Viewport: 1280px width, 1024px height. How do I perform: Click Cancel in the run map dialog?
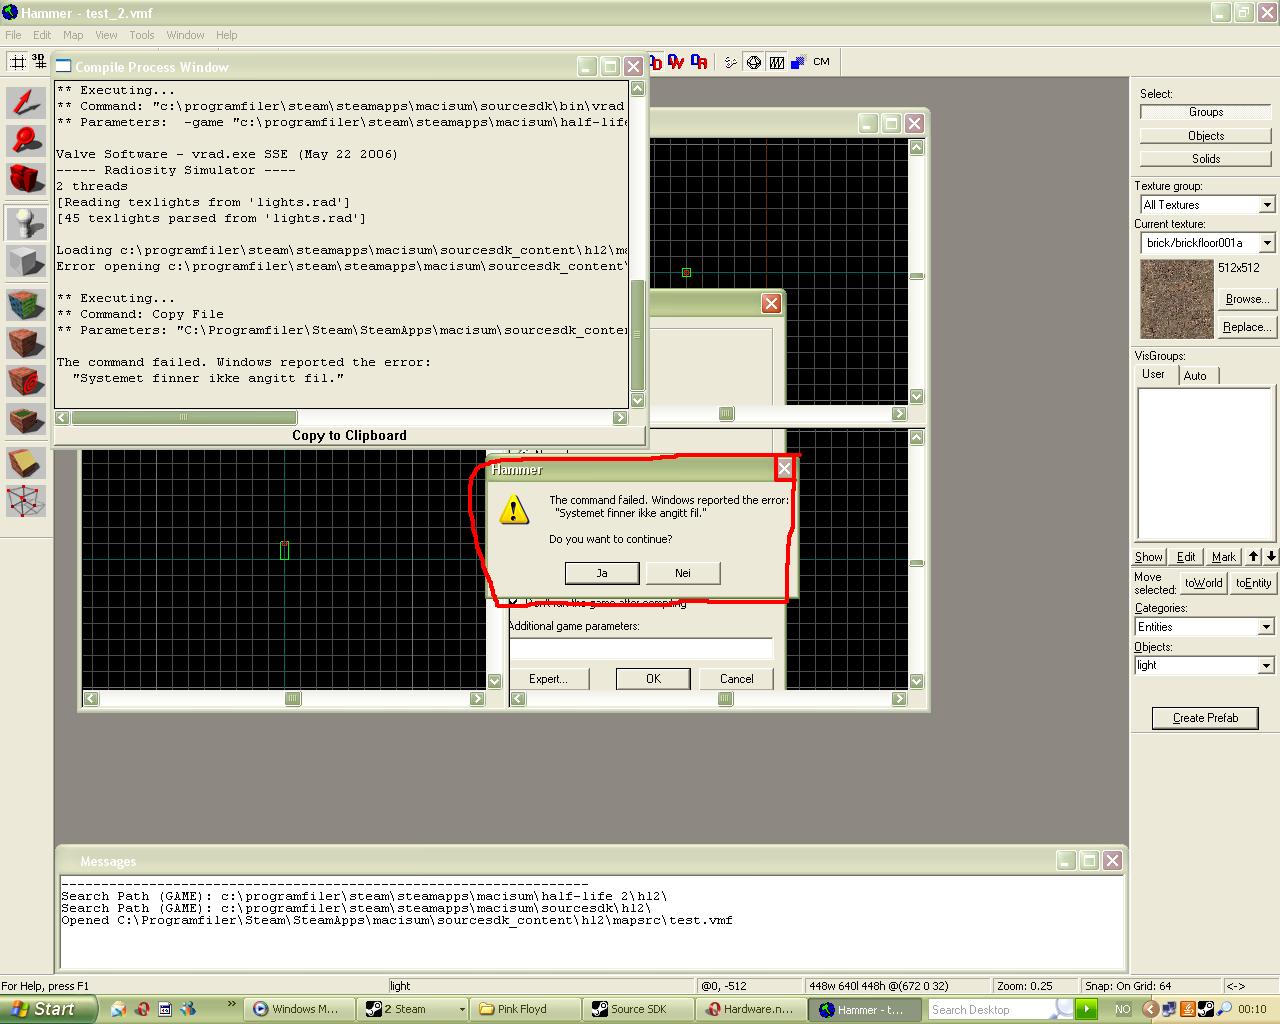737,679
